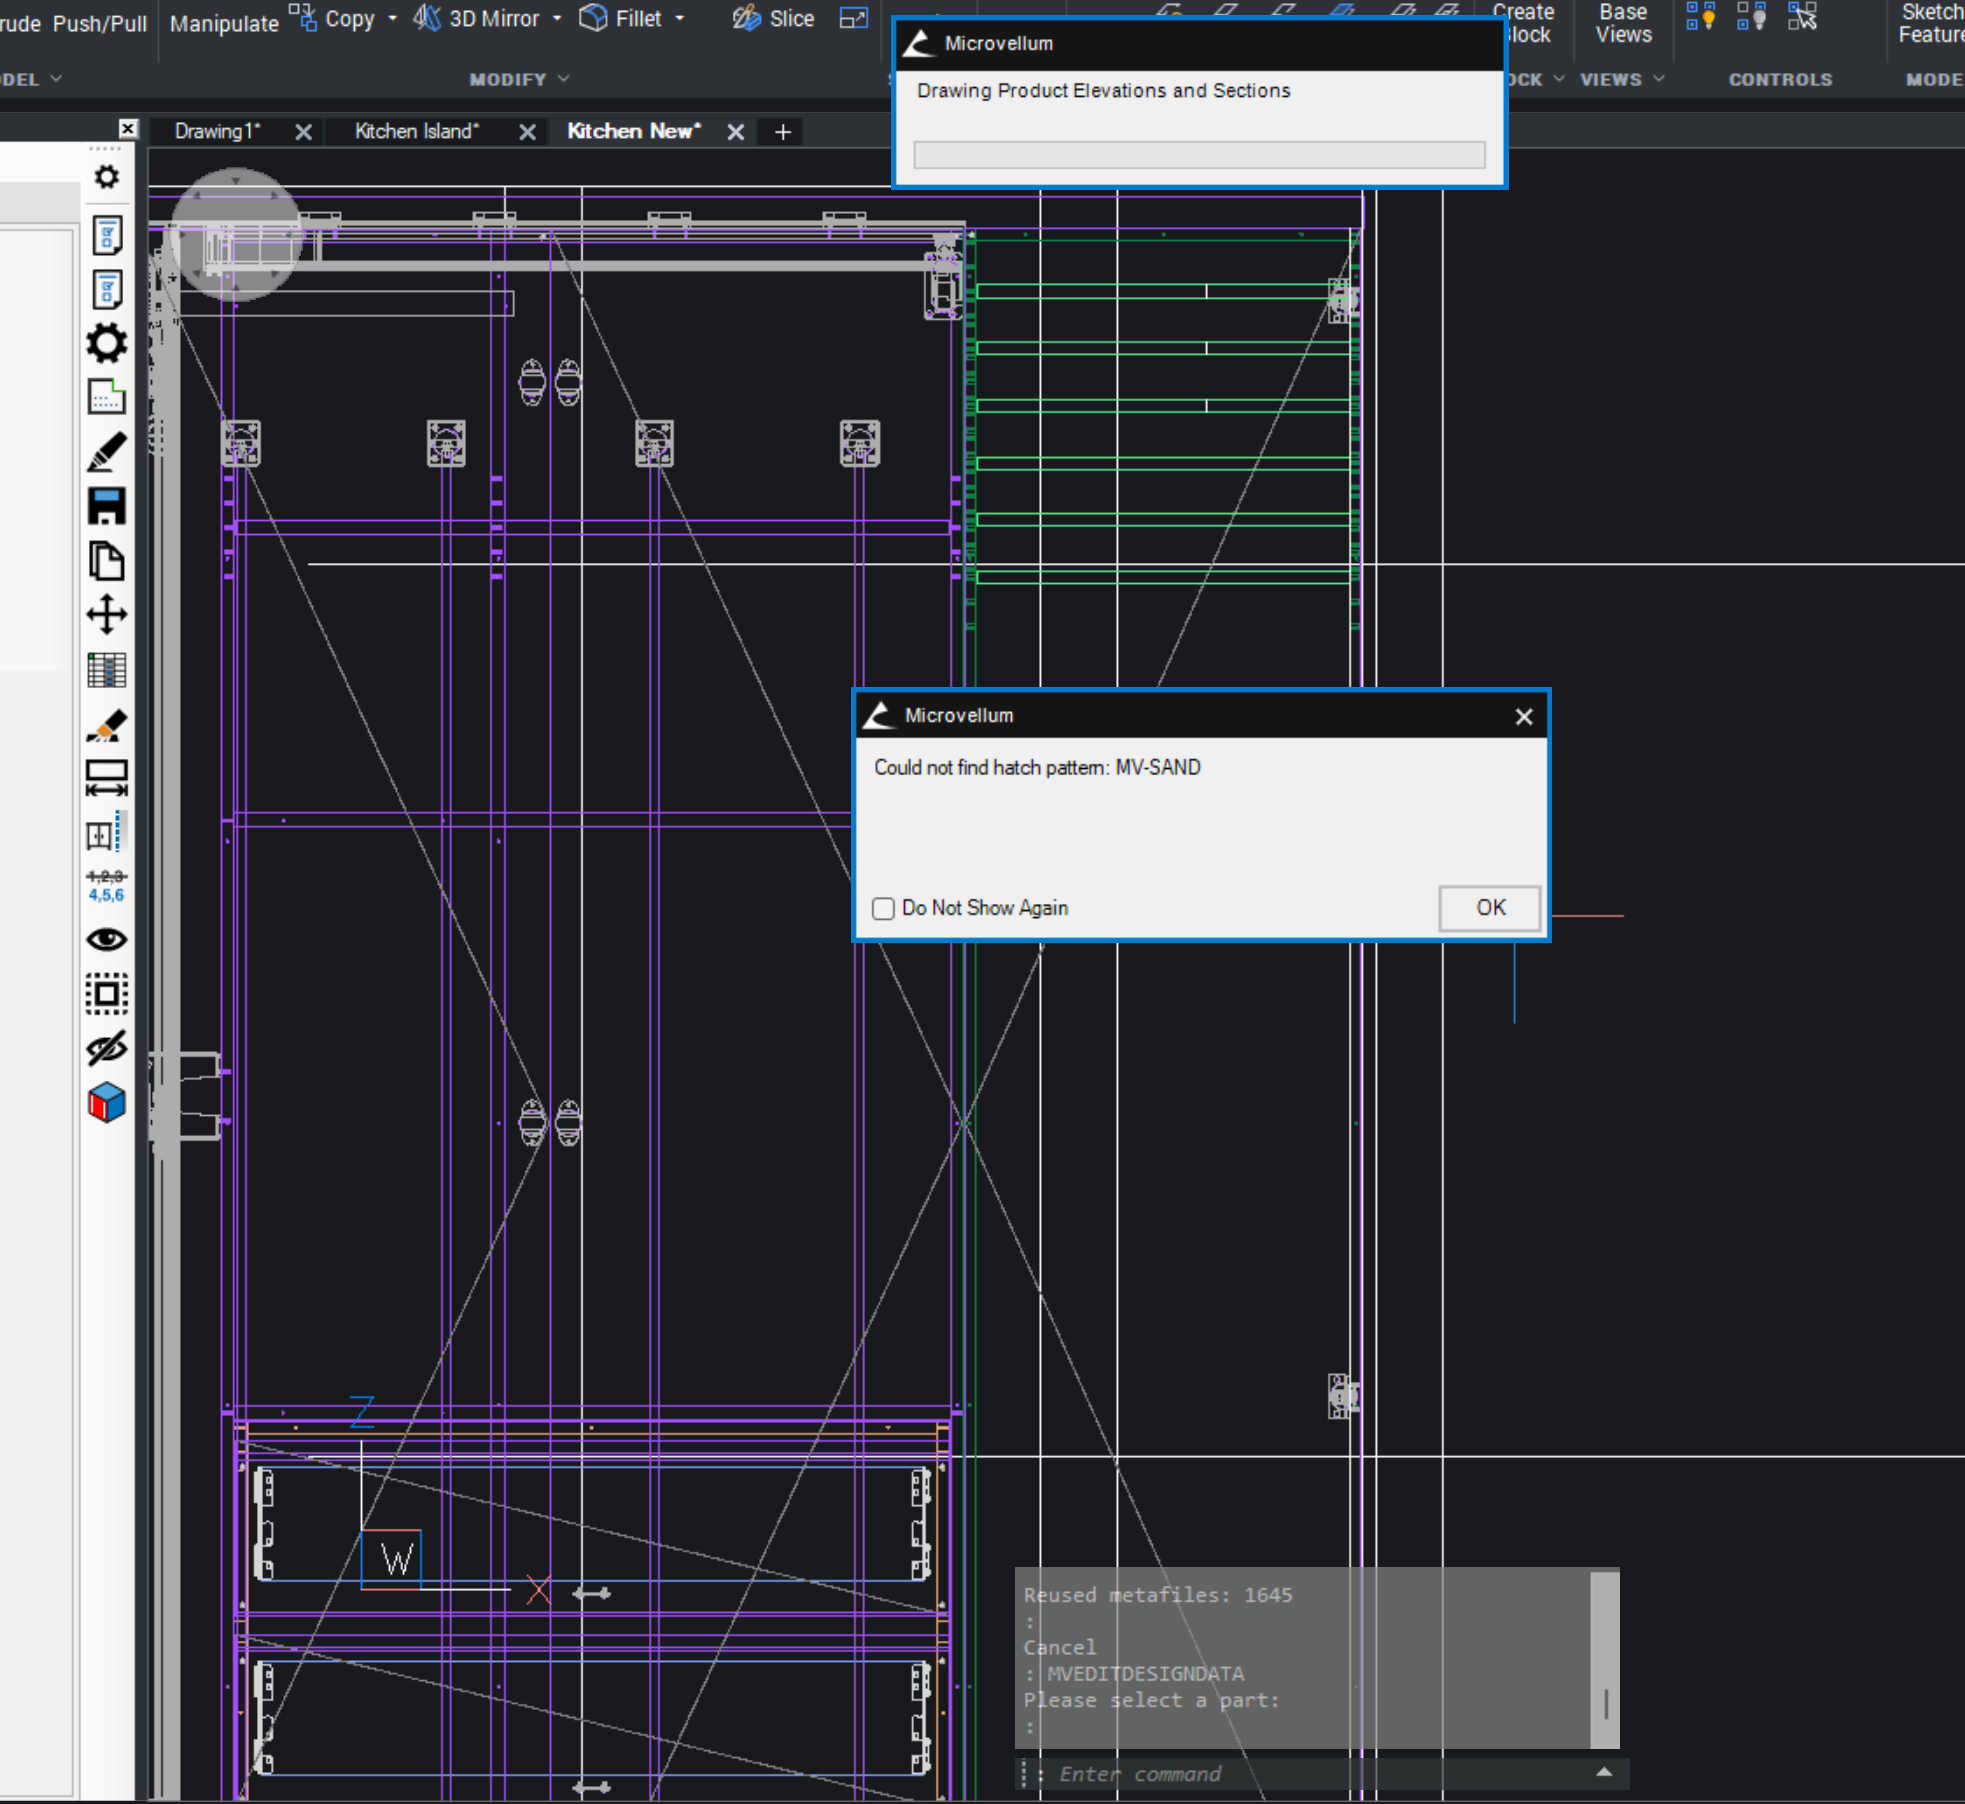Expand the MODIFY panel chevron
The width and height of the screenshot is (1965, 1804).
tap(564, 79)
